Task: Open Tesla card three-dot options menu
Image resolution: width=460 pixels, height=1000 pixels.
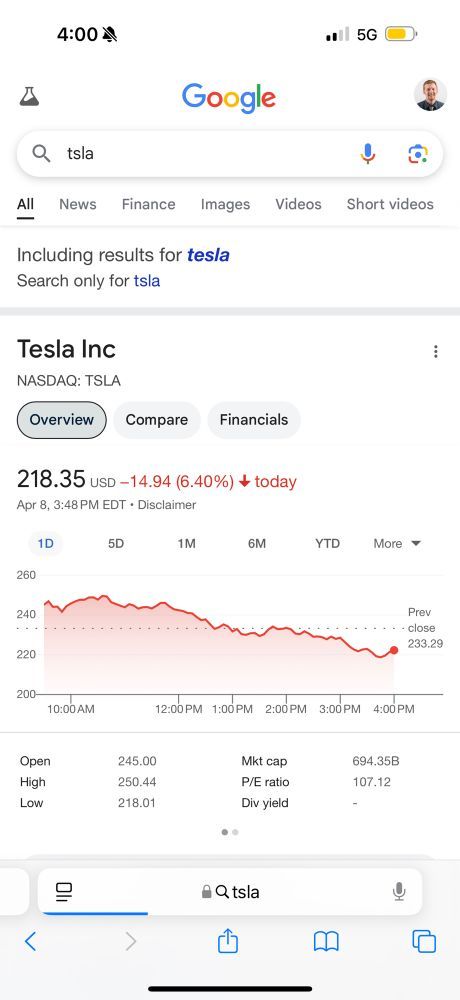Action: 435,351
